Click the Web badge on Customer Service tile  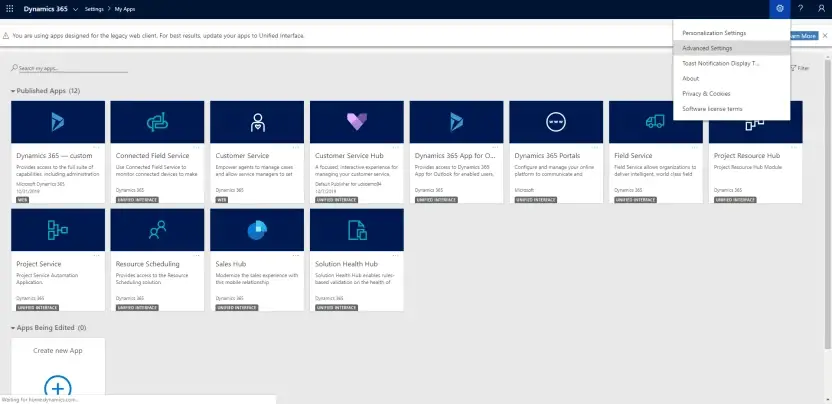[222, 200]
